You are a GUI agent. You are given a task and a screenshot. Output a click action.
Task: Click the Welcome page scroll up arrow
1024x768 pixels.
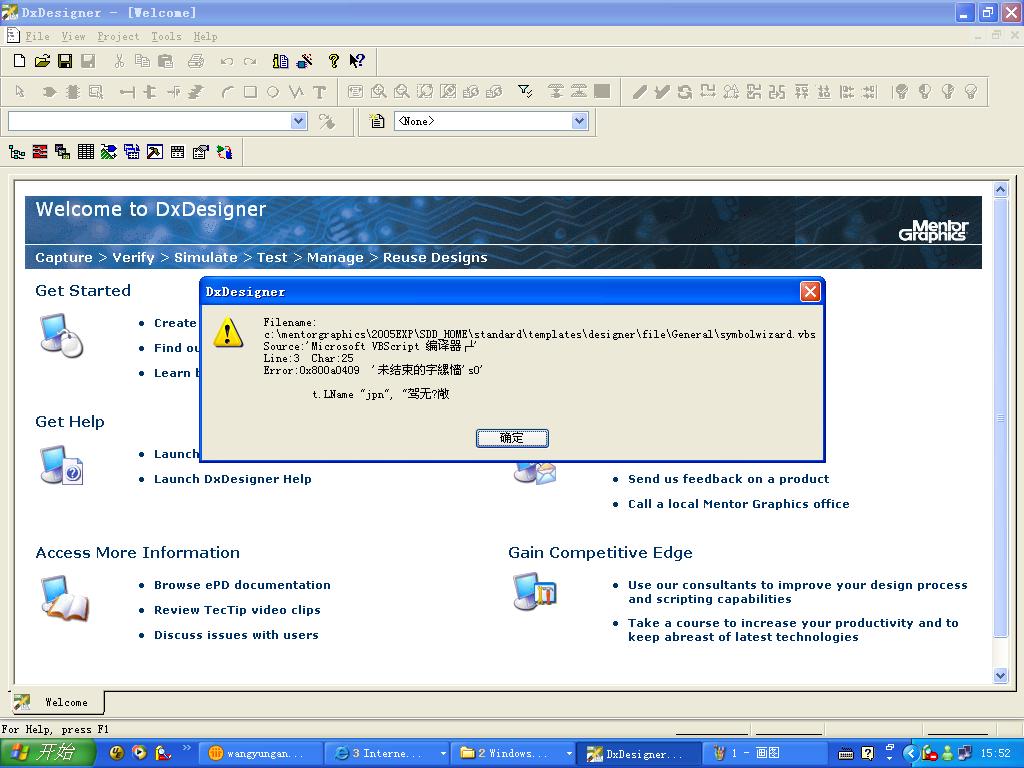pos(1000,190)
